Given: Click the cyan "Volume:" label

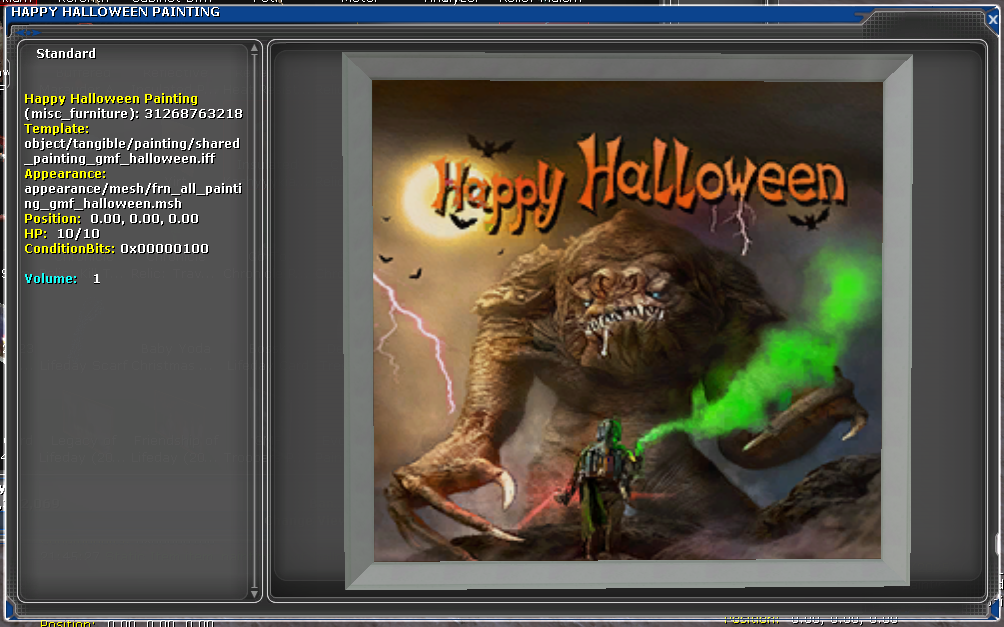Looking at the screenshot, I should [51, 279].
